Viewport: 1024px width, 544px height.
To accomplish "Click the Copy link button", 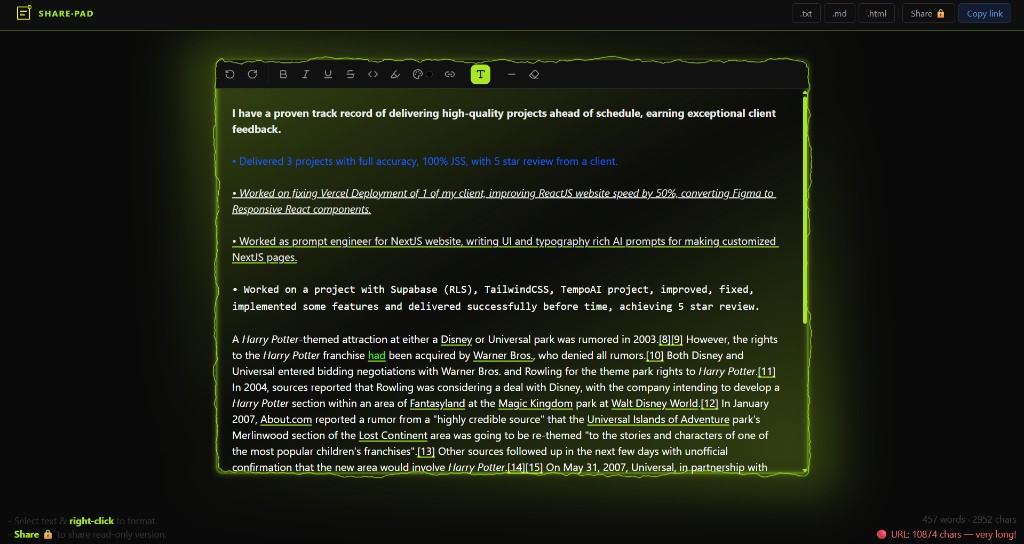I will point(984,13).
